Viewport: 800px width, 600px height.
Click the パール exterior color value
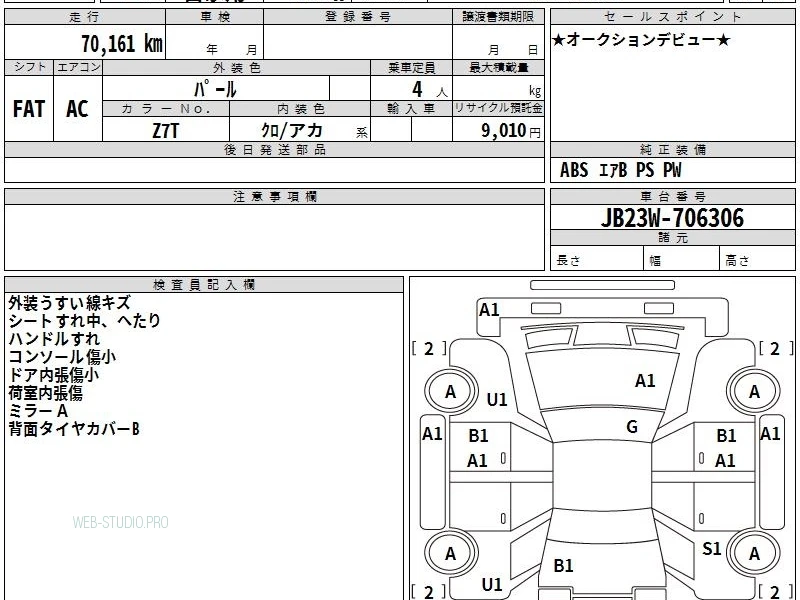[x=215, y=89]
